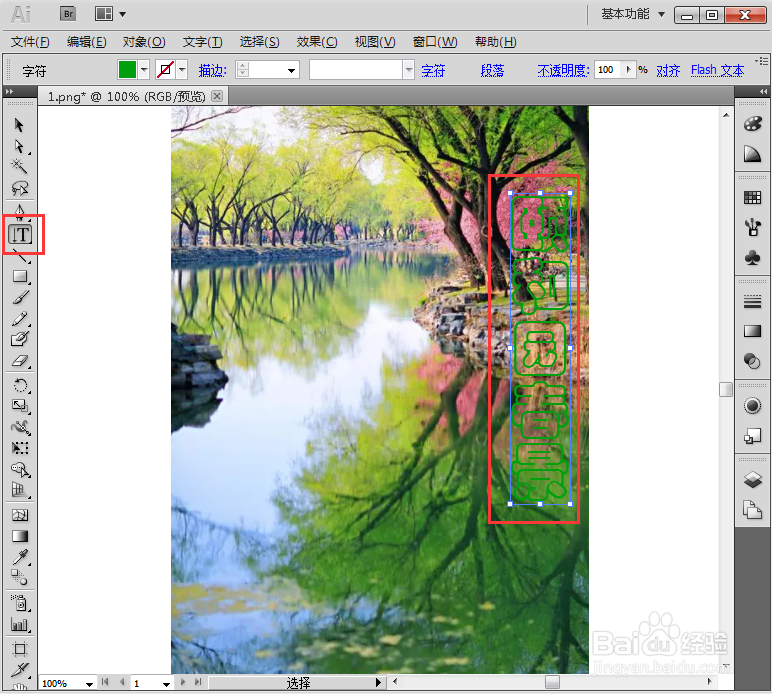The width and height of the screenshot is (772, 694).
Task: Open the stroke weight dropdown
Action: click(x=291, y=70)
